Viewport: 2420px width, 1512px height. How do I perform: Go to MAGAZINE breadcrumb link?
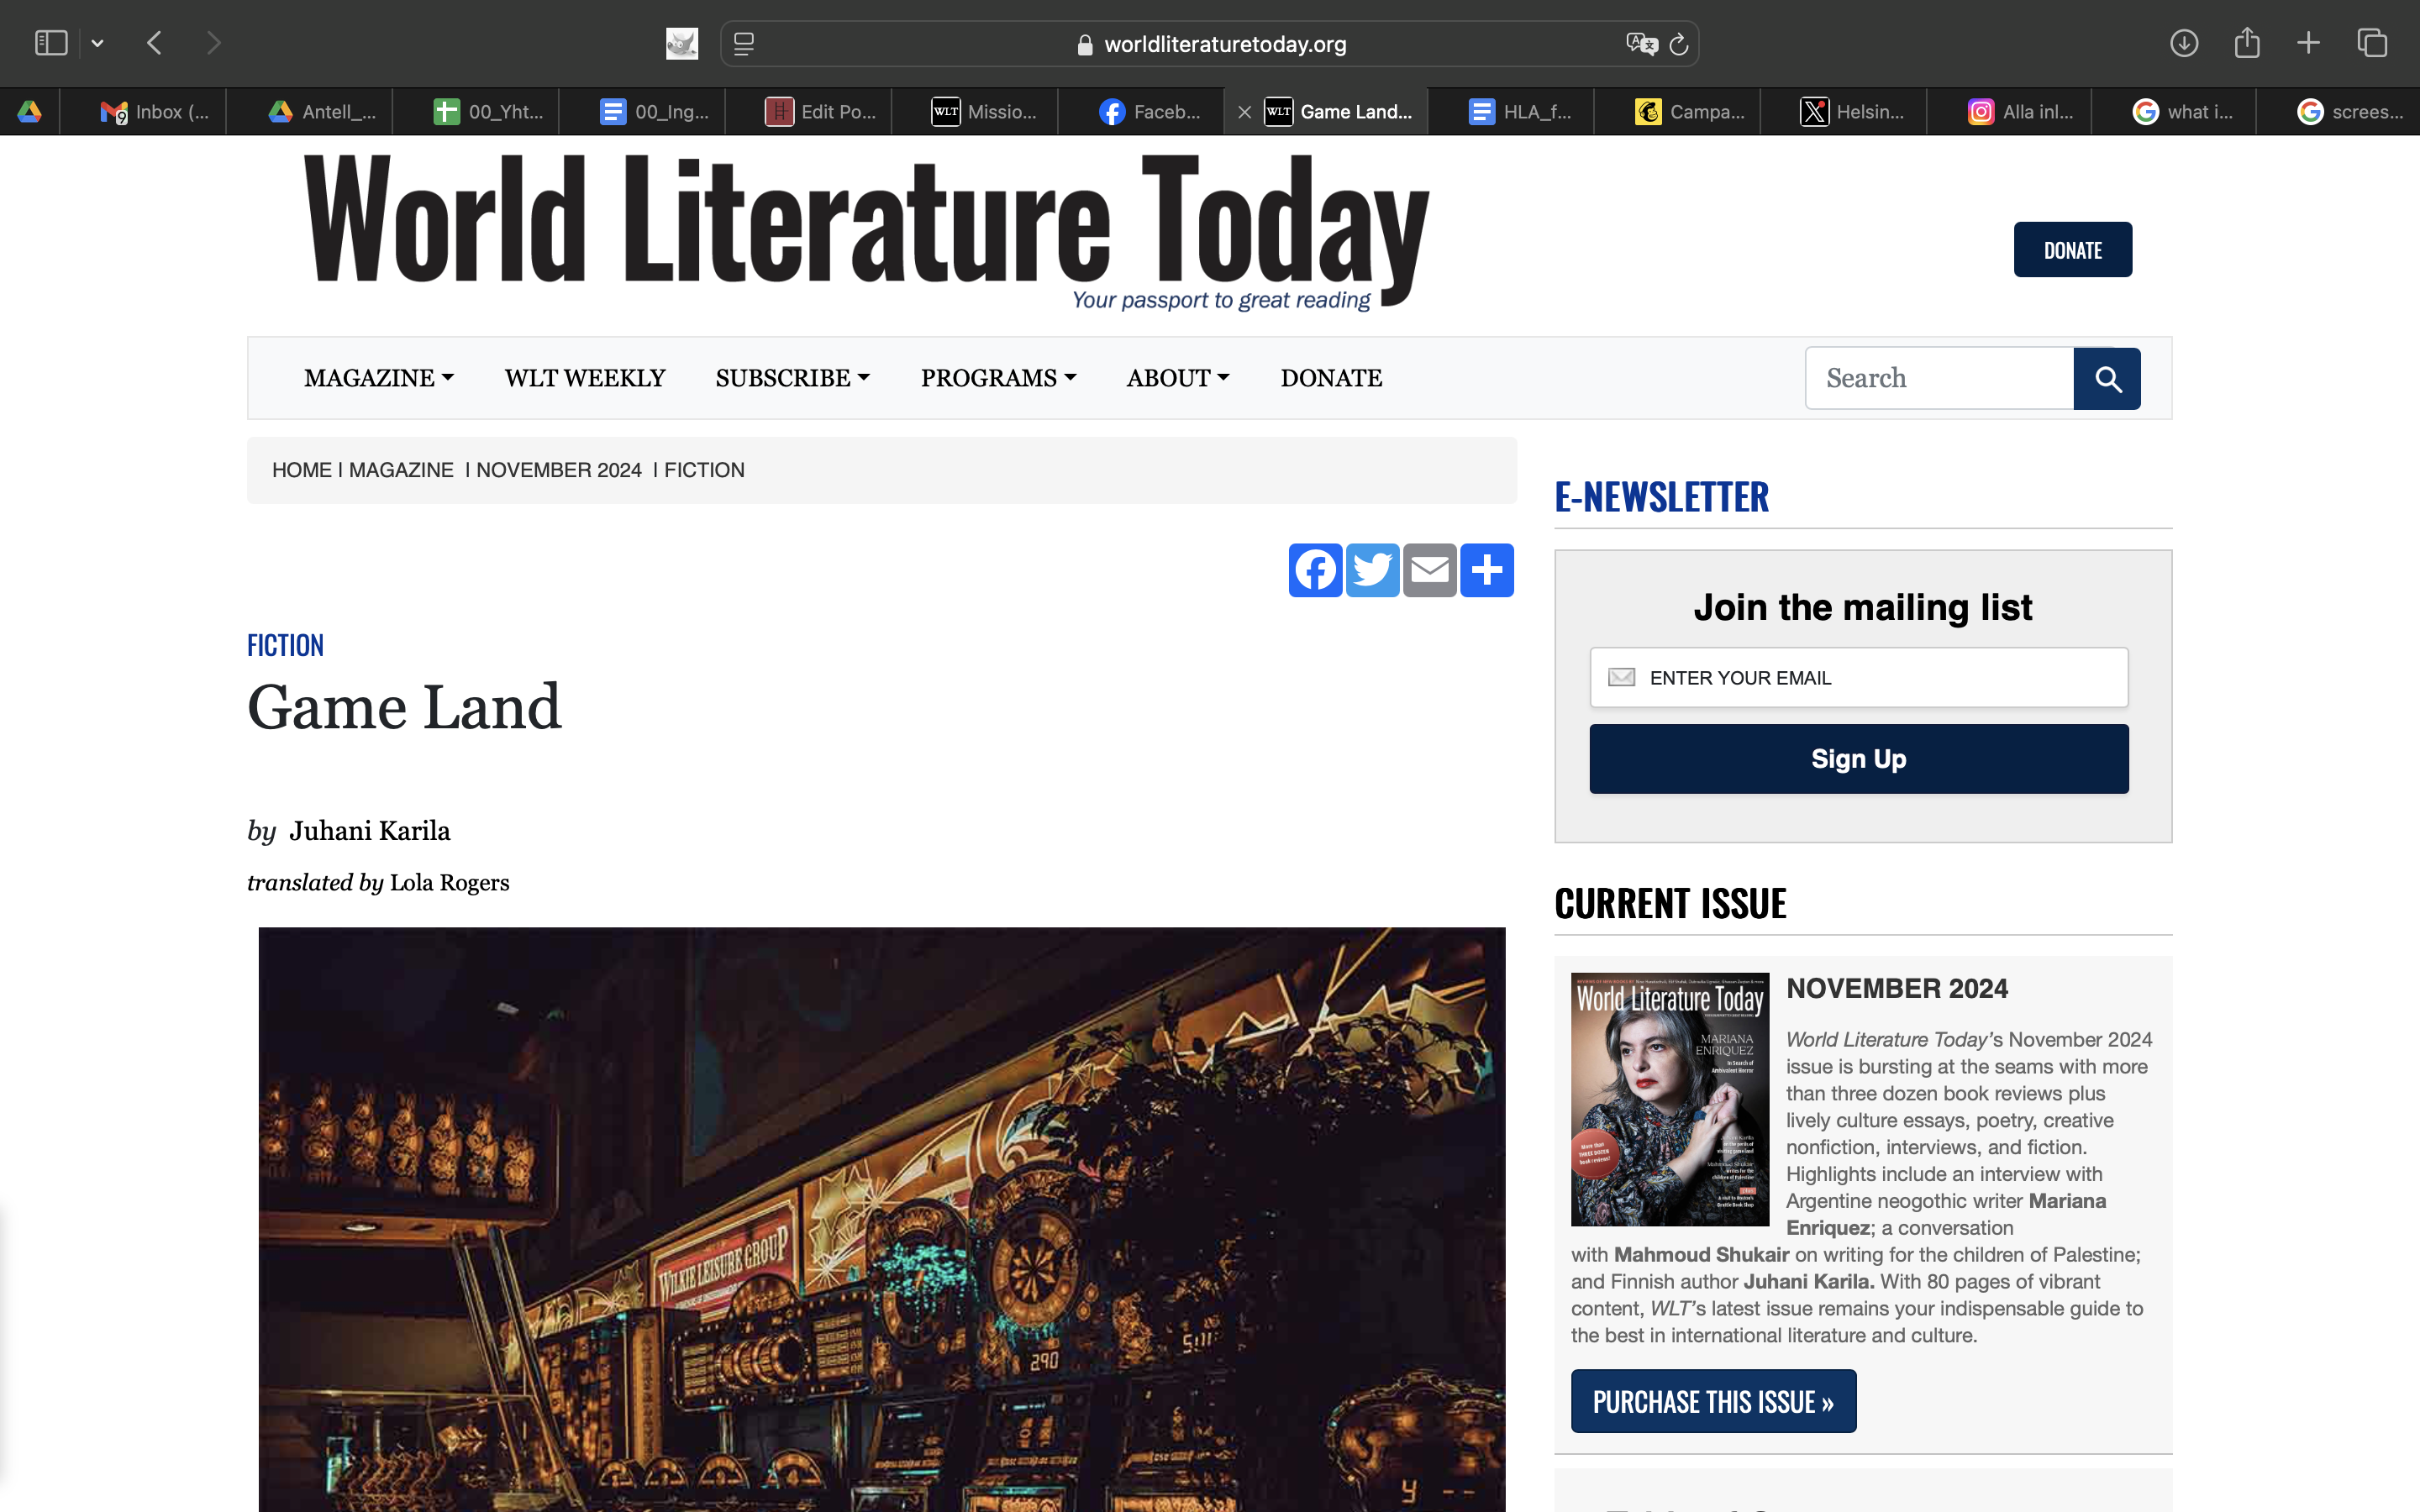401,470
